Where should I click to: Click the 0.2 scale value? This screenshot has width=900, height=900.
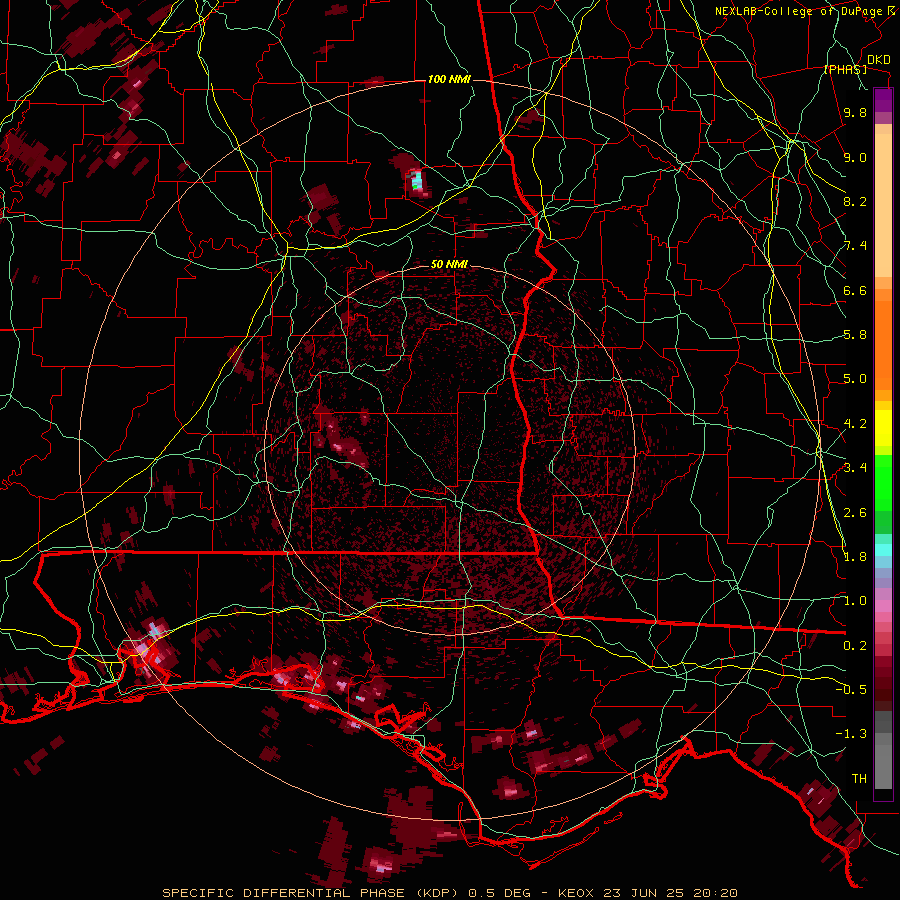click(855, 646)
